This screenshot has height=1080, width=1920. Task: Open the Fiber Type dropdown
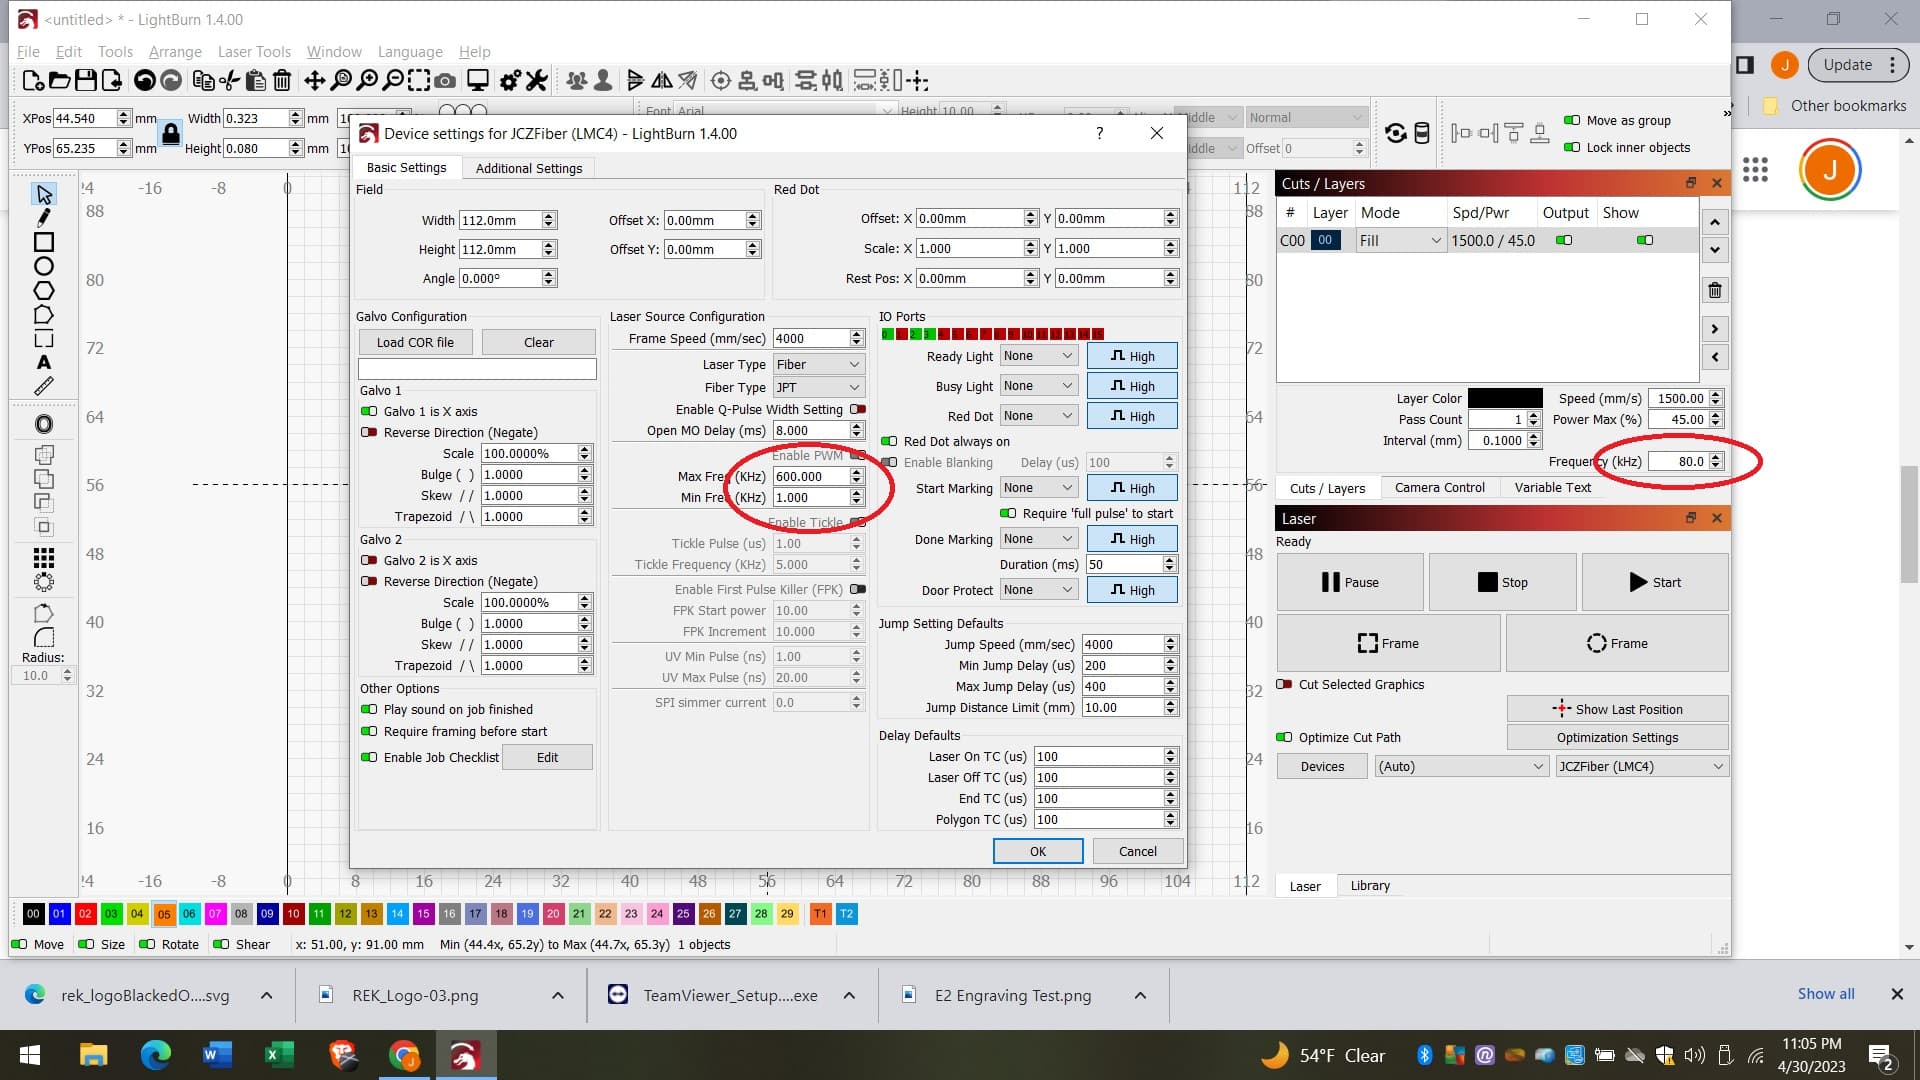[x=818, y=387]
